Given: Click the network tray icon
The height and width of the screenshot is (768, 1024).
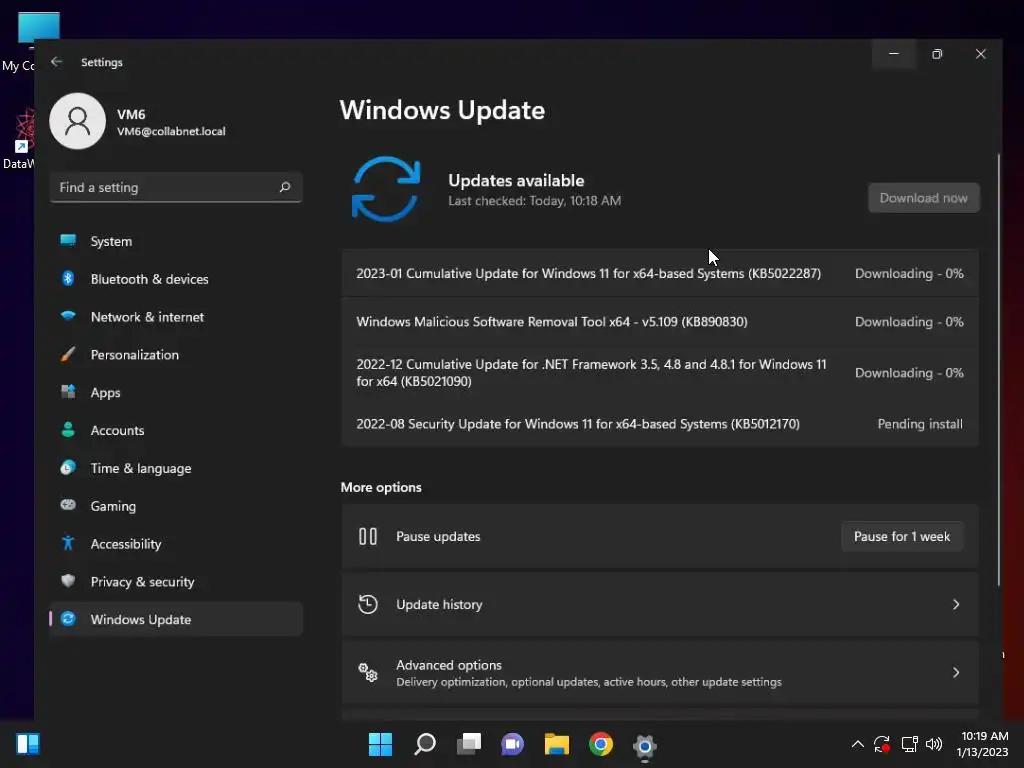Looking at the screenshot, I should click(909, 744).
